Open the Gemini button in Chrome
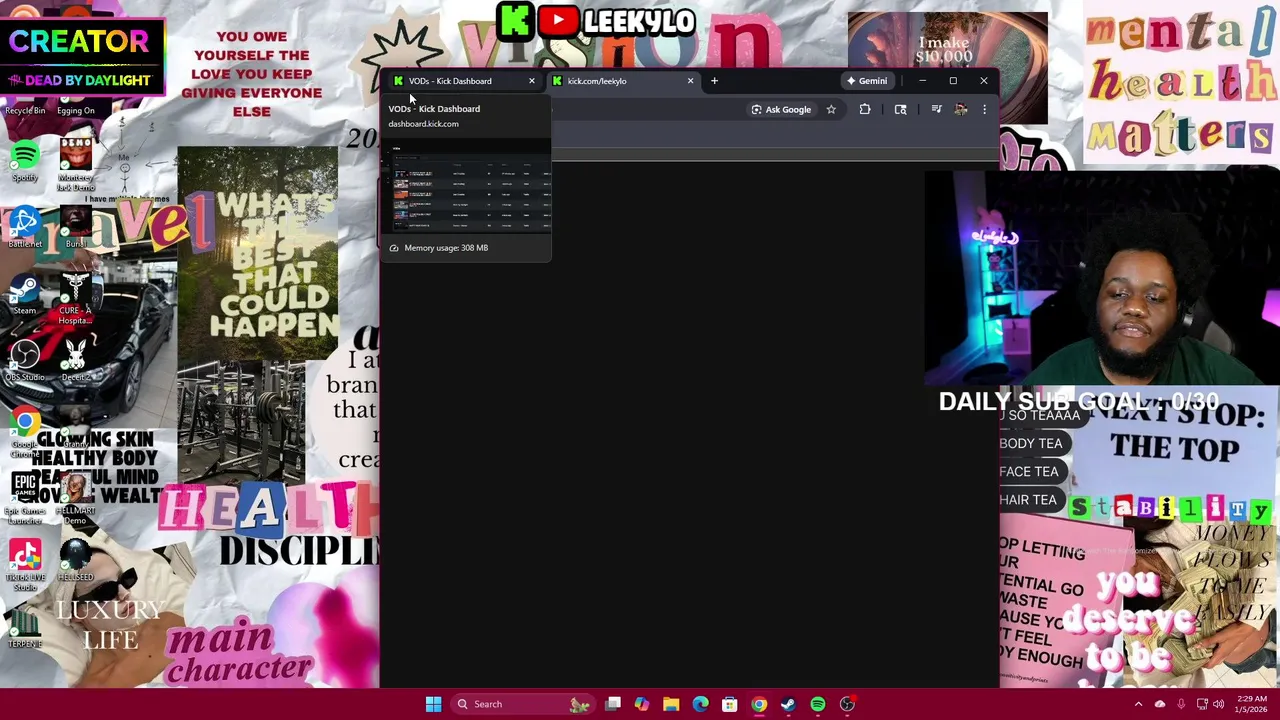Image resolution: width=1280 pixels, height=720 pixels. 866,81
